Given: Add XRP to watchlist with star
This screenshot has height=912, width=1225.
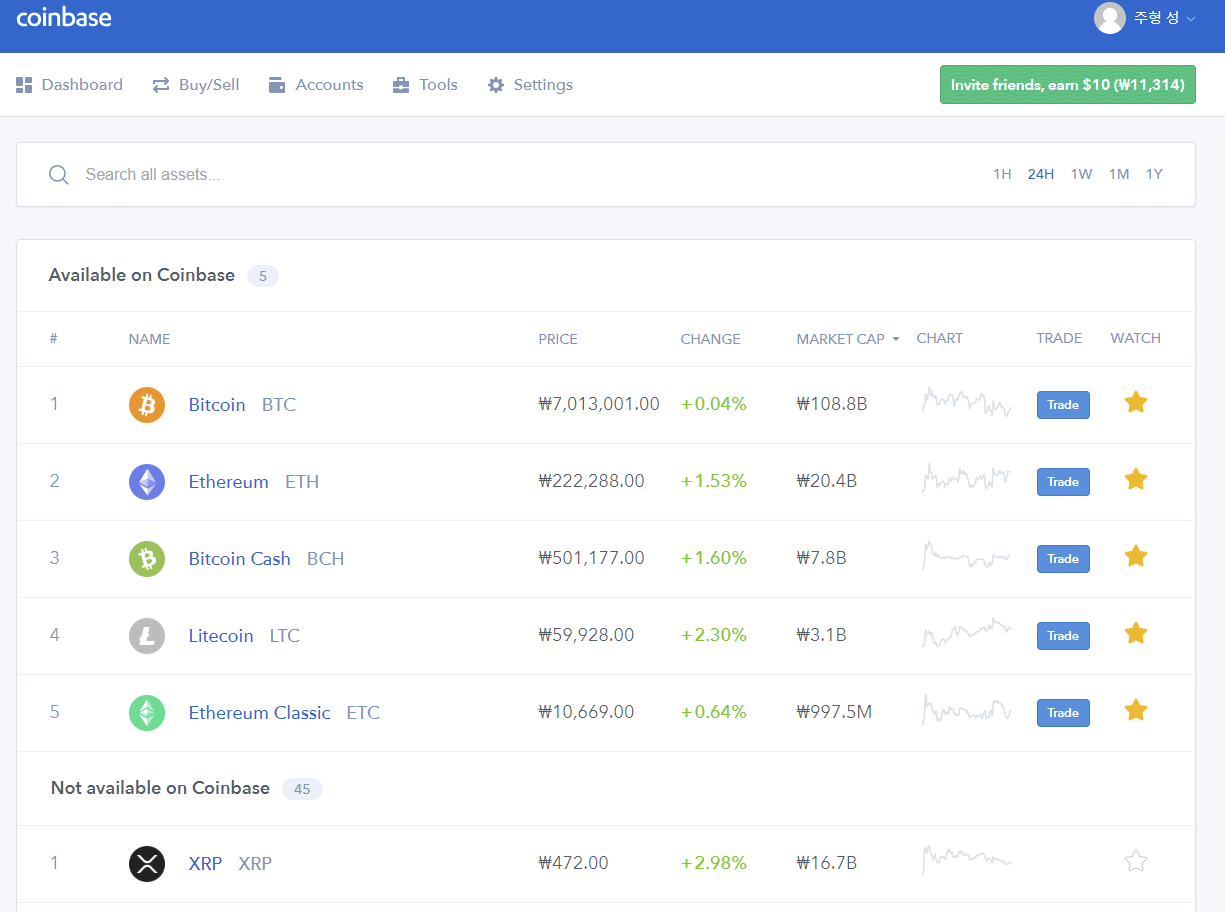Looking at the screenshot, I should [x=1135, y=861].
